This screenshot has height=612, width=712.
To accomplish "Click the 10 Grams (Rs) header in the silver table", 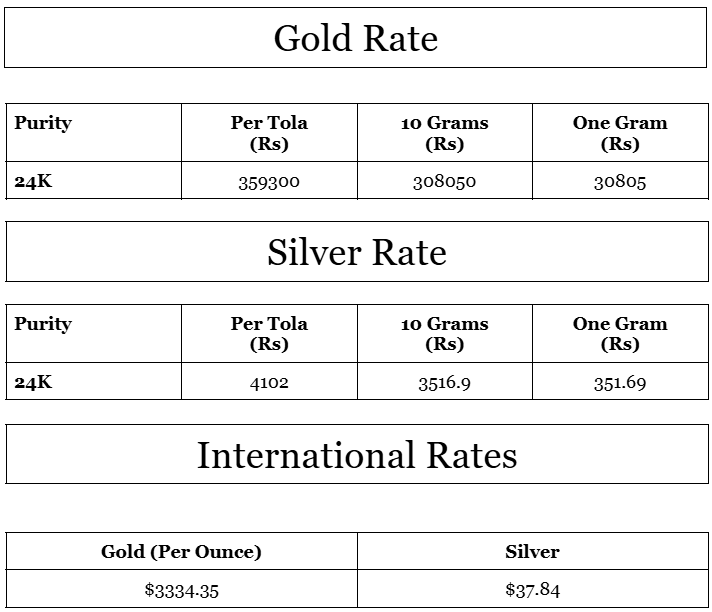I will click(x=444, y=334).
